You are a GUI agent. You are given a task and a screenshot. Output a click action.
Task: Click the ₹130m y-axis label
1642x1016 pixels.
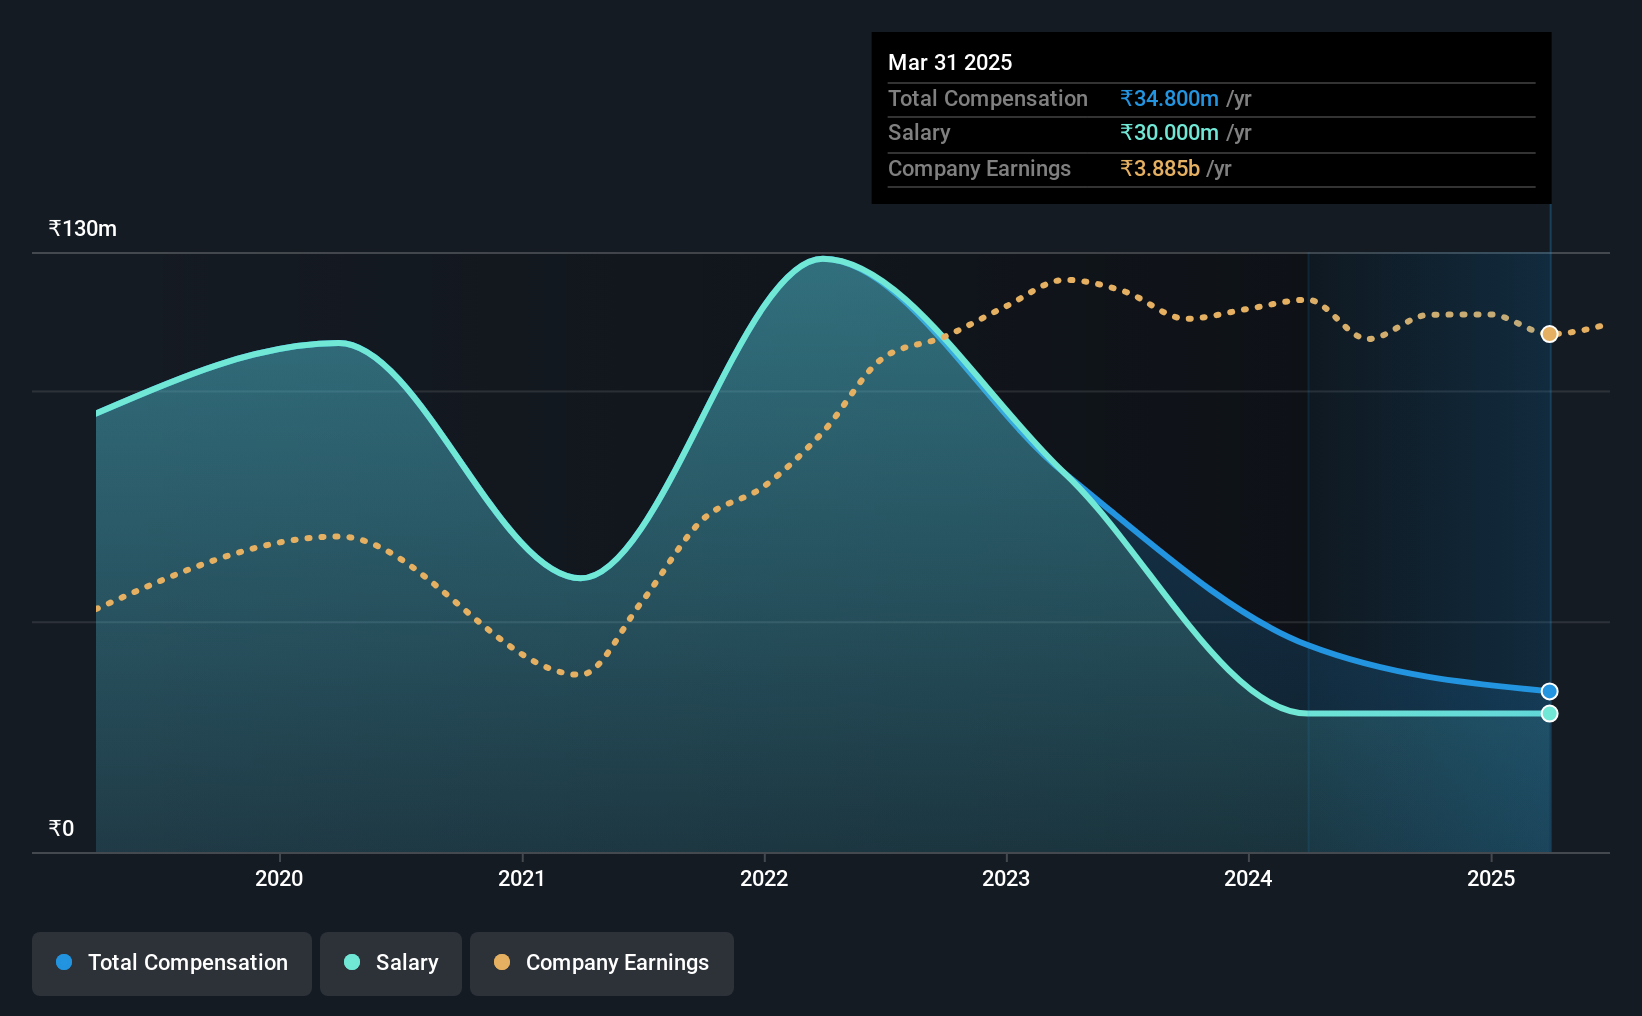point(83,228)
